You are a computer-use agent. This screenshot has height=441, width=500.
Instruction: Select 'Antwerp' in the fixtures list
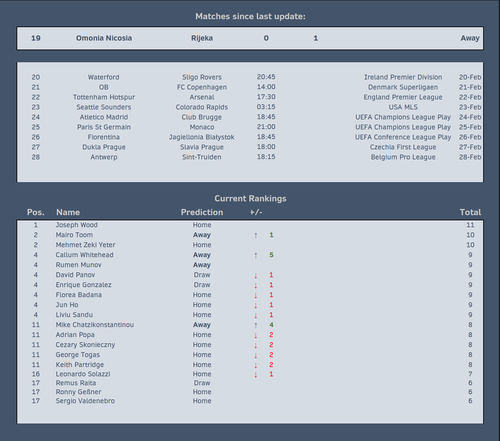coord(104,157)
